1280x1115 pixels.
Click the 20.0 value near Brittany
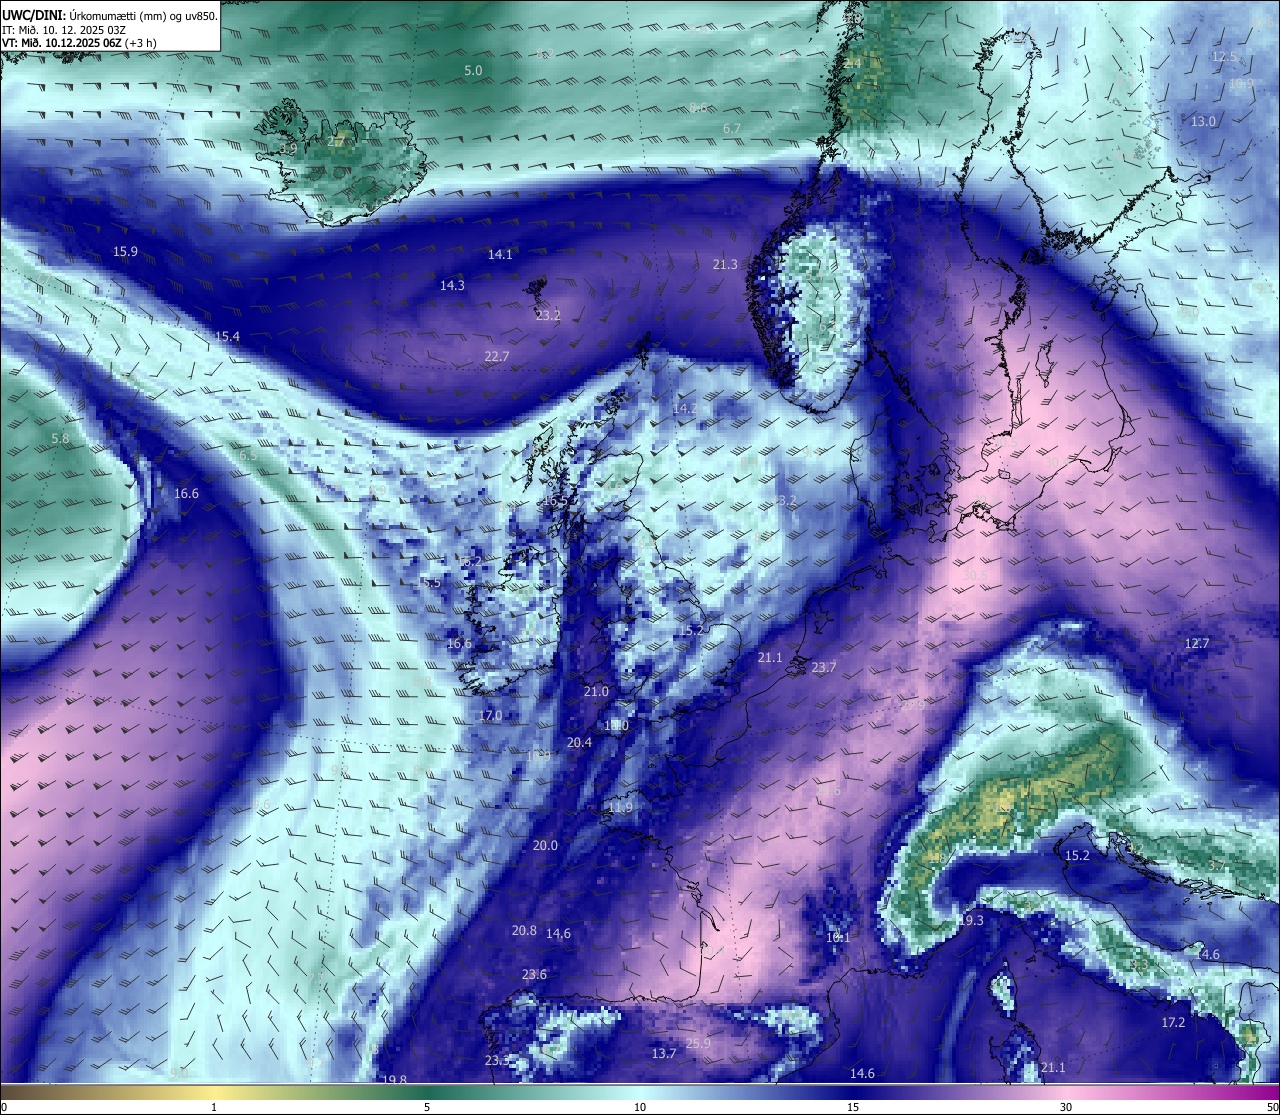point(545,846)
